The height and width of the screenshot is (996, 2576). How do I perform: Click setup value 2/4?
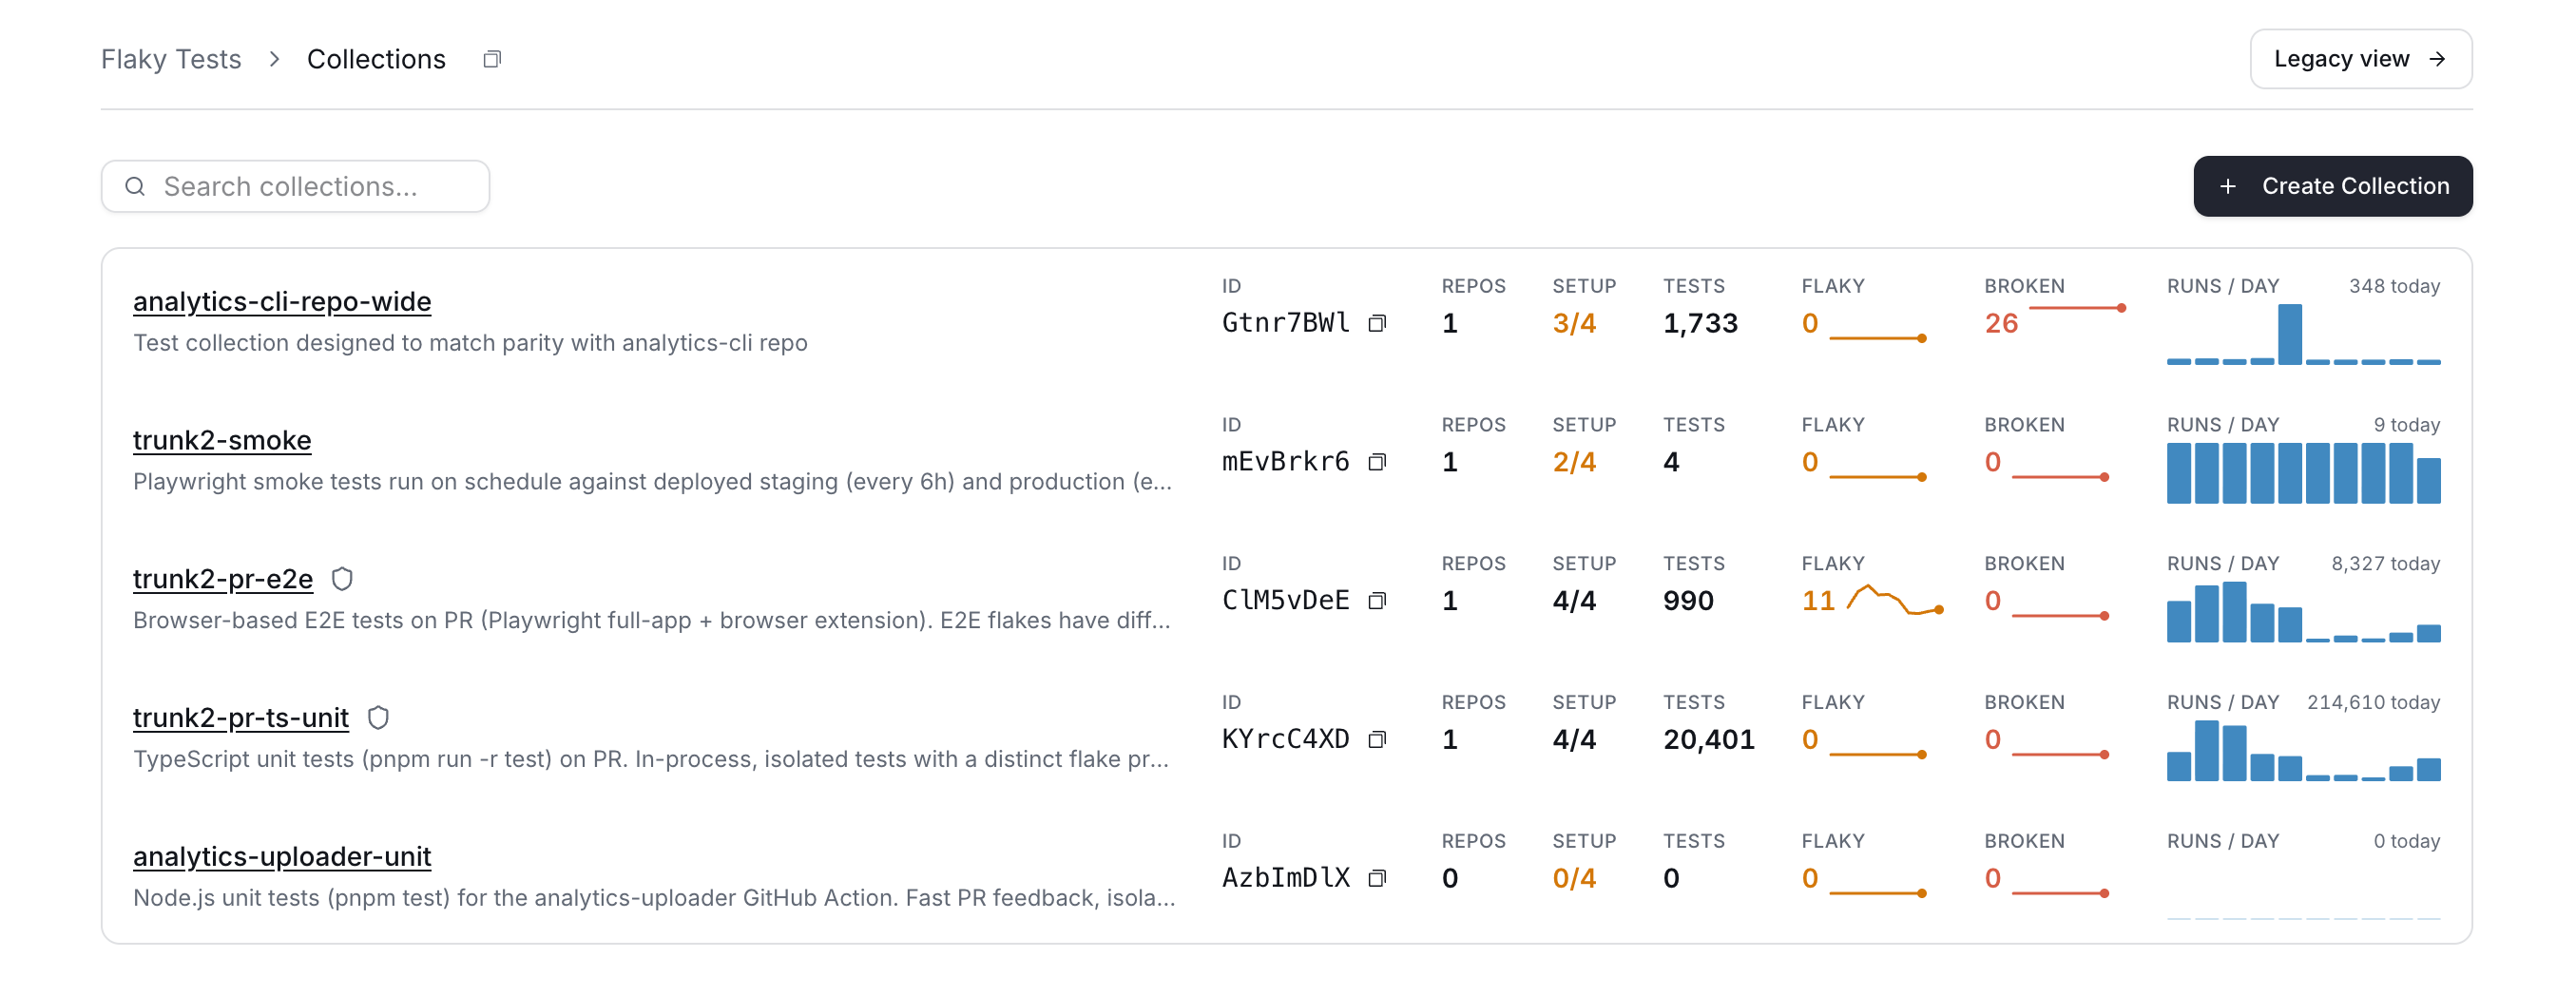point(1574,462)
